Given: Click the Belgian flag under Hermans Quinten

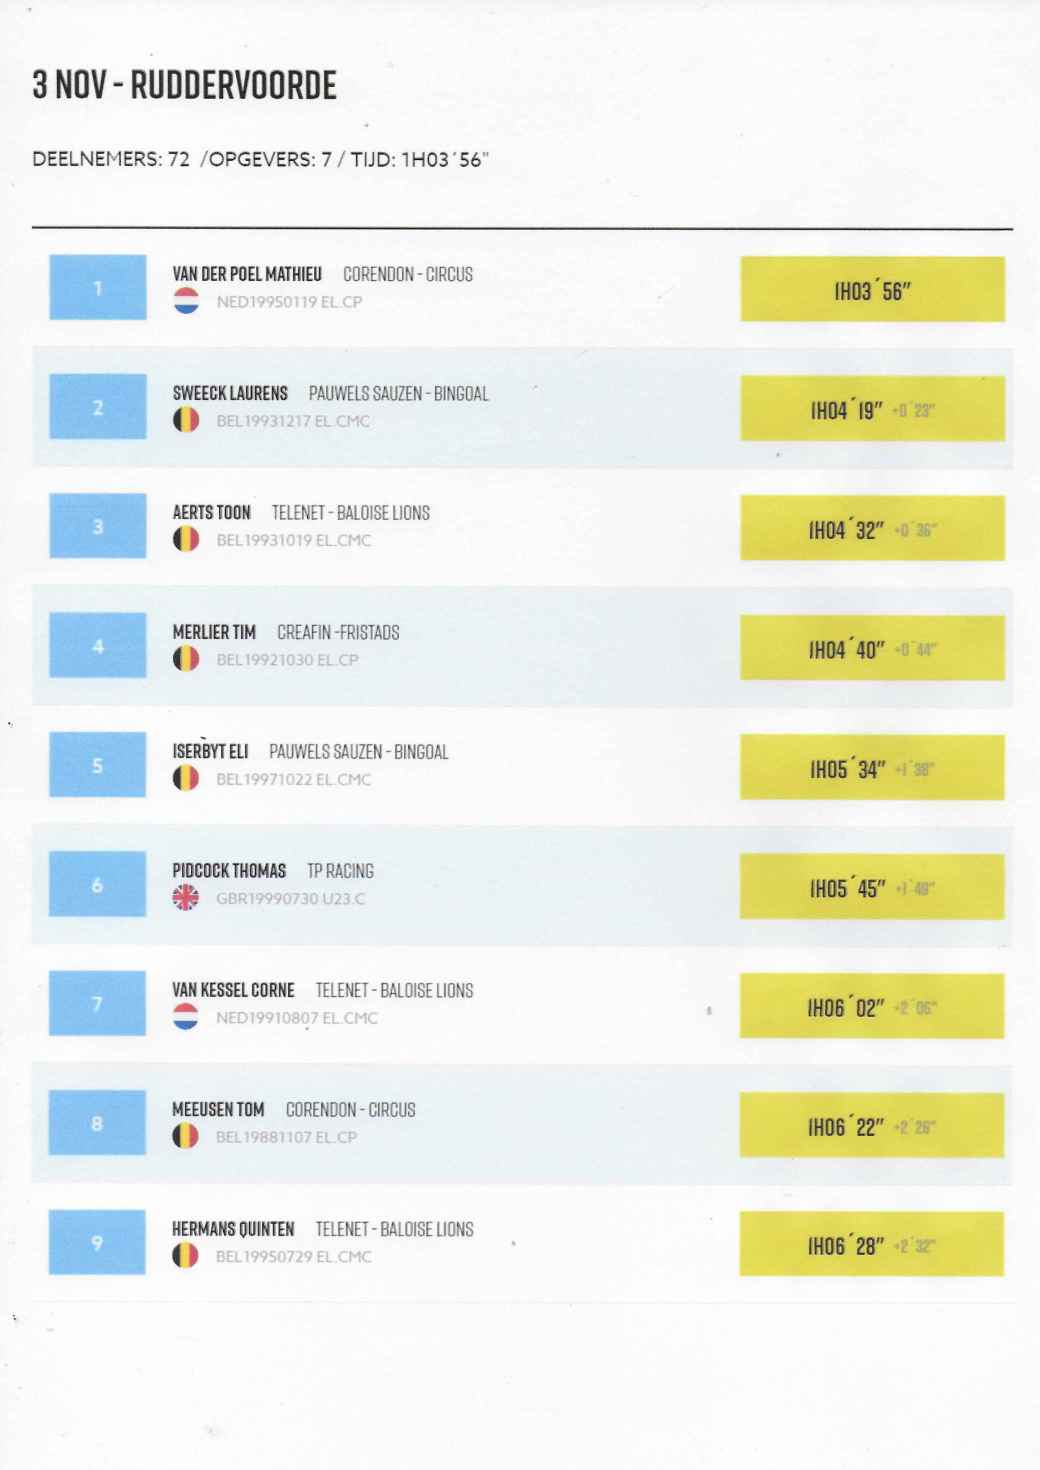Looking at the screenshot, I should [186, 1255].
